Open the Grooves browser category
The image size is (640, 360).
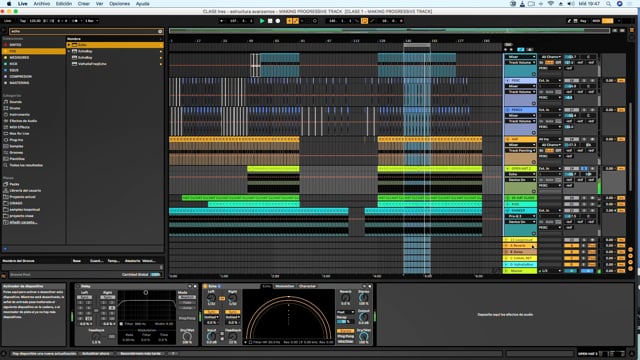click(16, 153)
